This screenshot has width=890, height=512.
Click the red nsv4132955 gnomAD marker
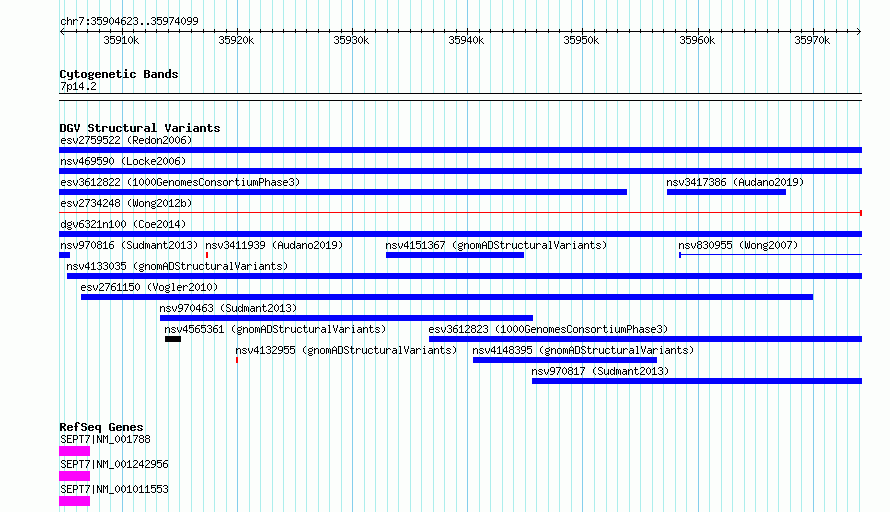point(237,360)
